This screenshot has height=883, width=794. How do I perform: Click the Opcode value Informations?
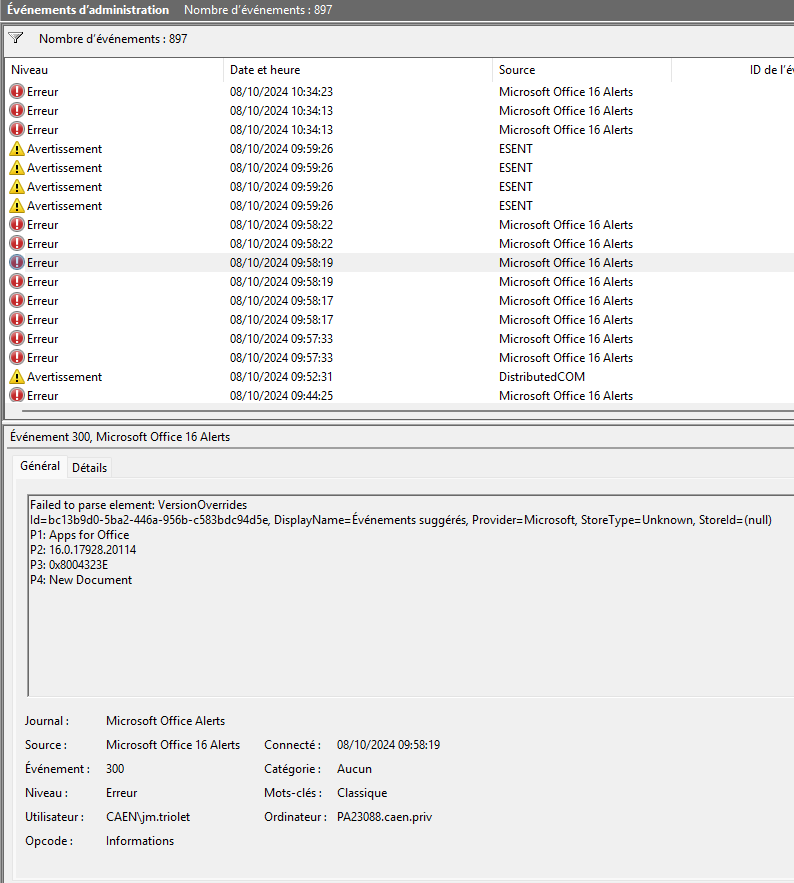(x=140, y=841)
